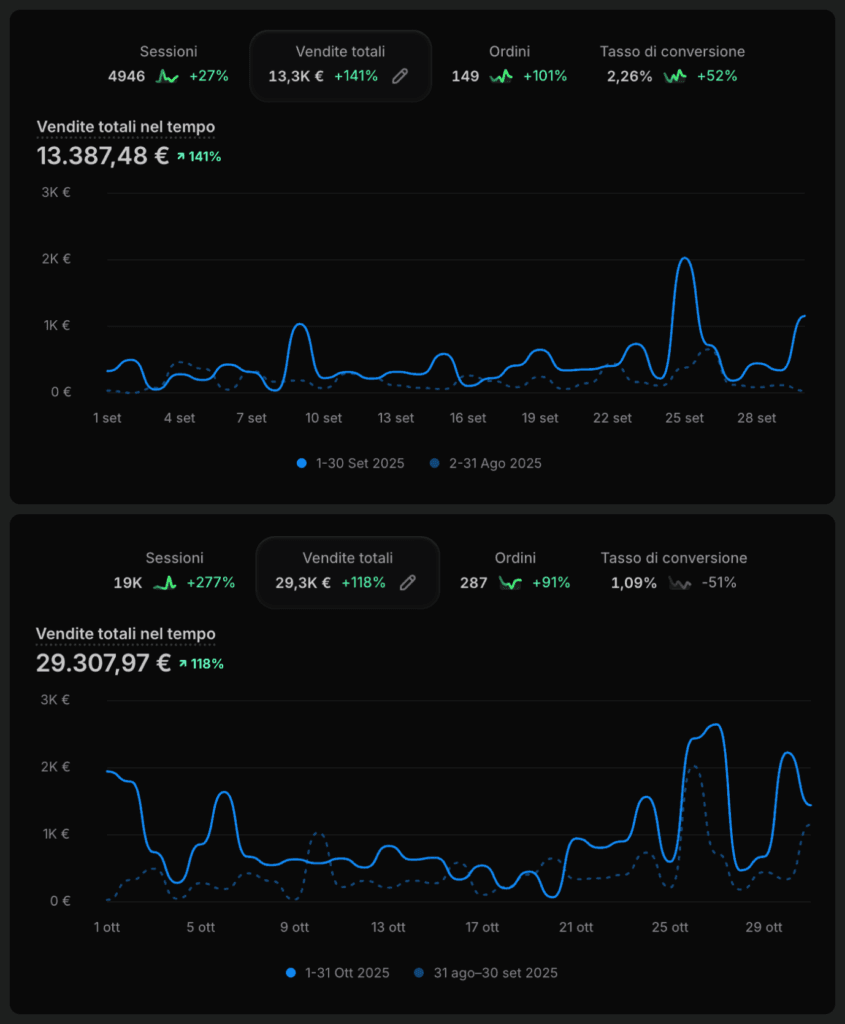Viewport: 845px width, 1024px height.
Task: Click the 29 ott axis label
Action: [764, 927]
